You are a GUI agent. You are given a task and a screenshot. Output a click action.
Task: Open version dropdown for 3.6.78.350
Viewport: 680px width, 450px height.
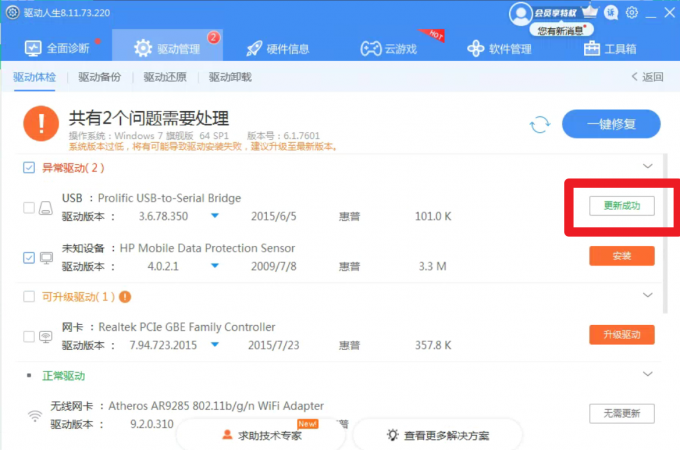click(x=215, y=215)
